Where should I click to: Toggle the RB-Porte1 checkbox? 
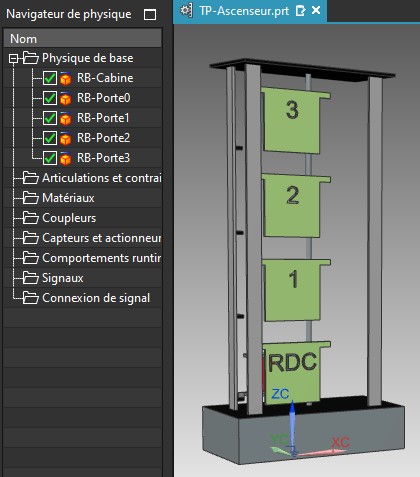[50, 118]
